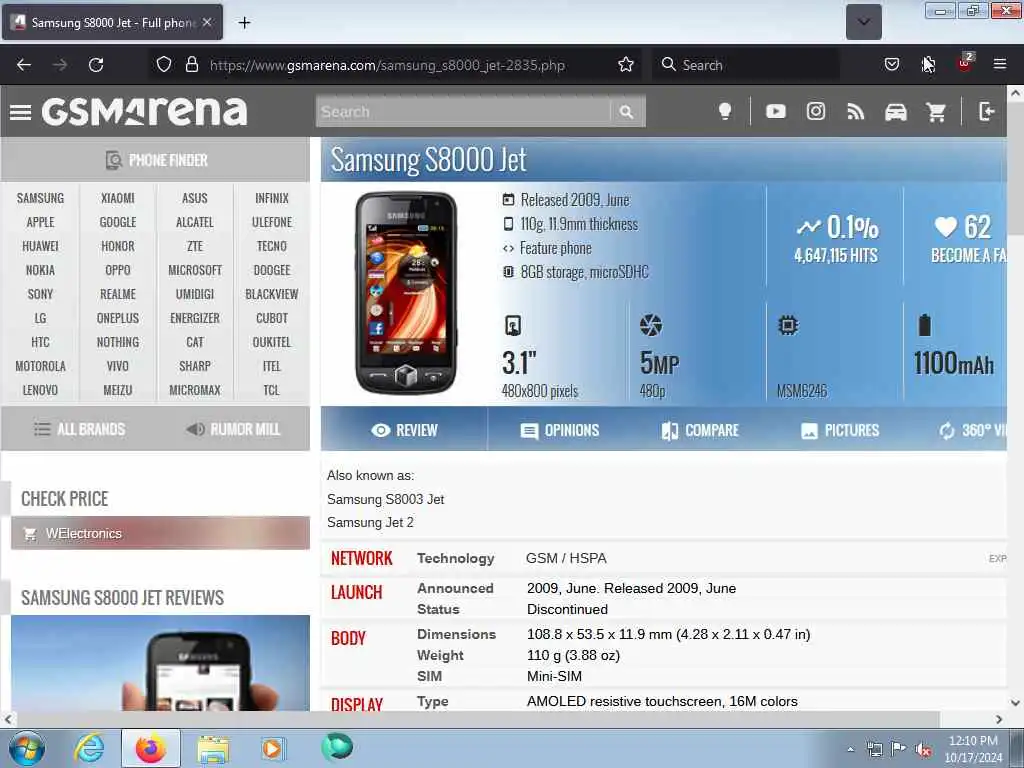Image resolution: width=1024 pixels, height=768 pixels.
Task: Open the uBlock extension icon
Action: click(964, 63)
